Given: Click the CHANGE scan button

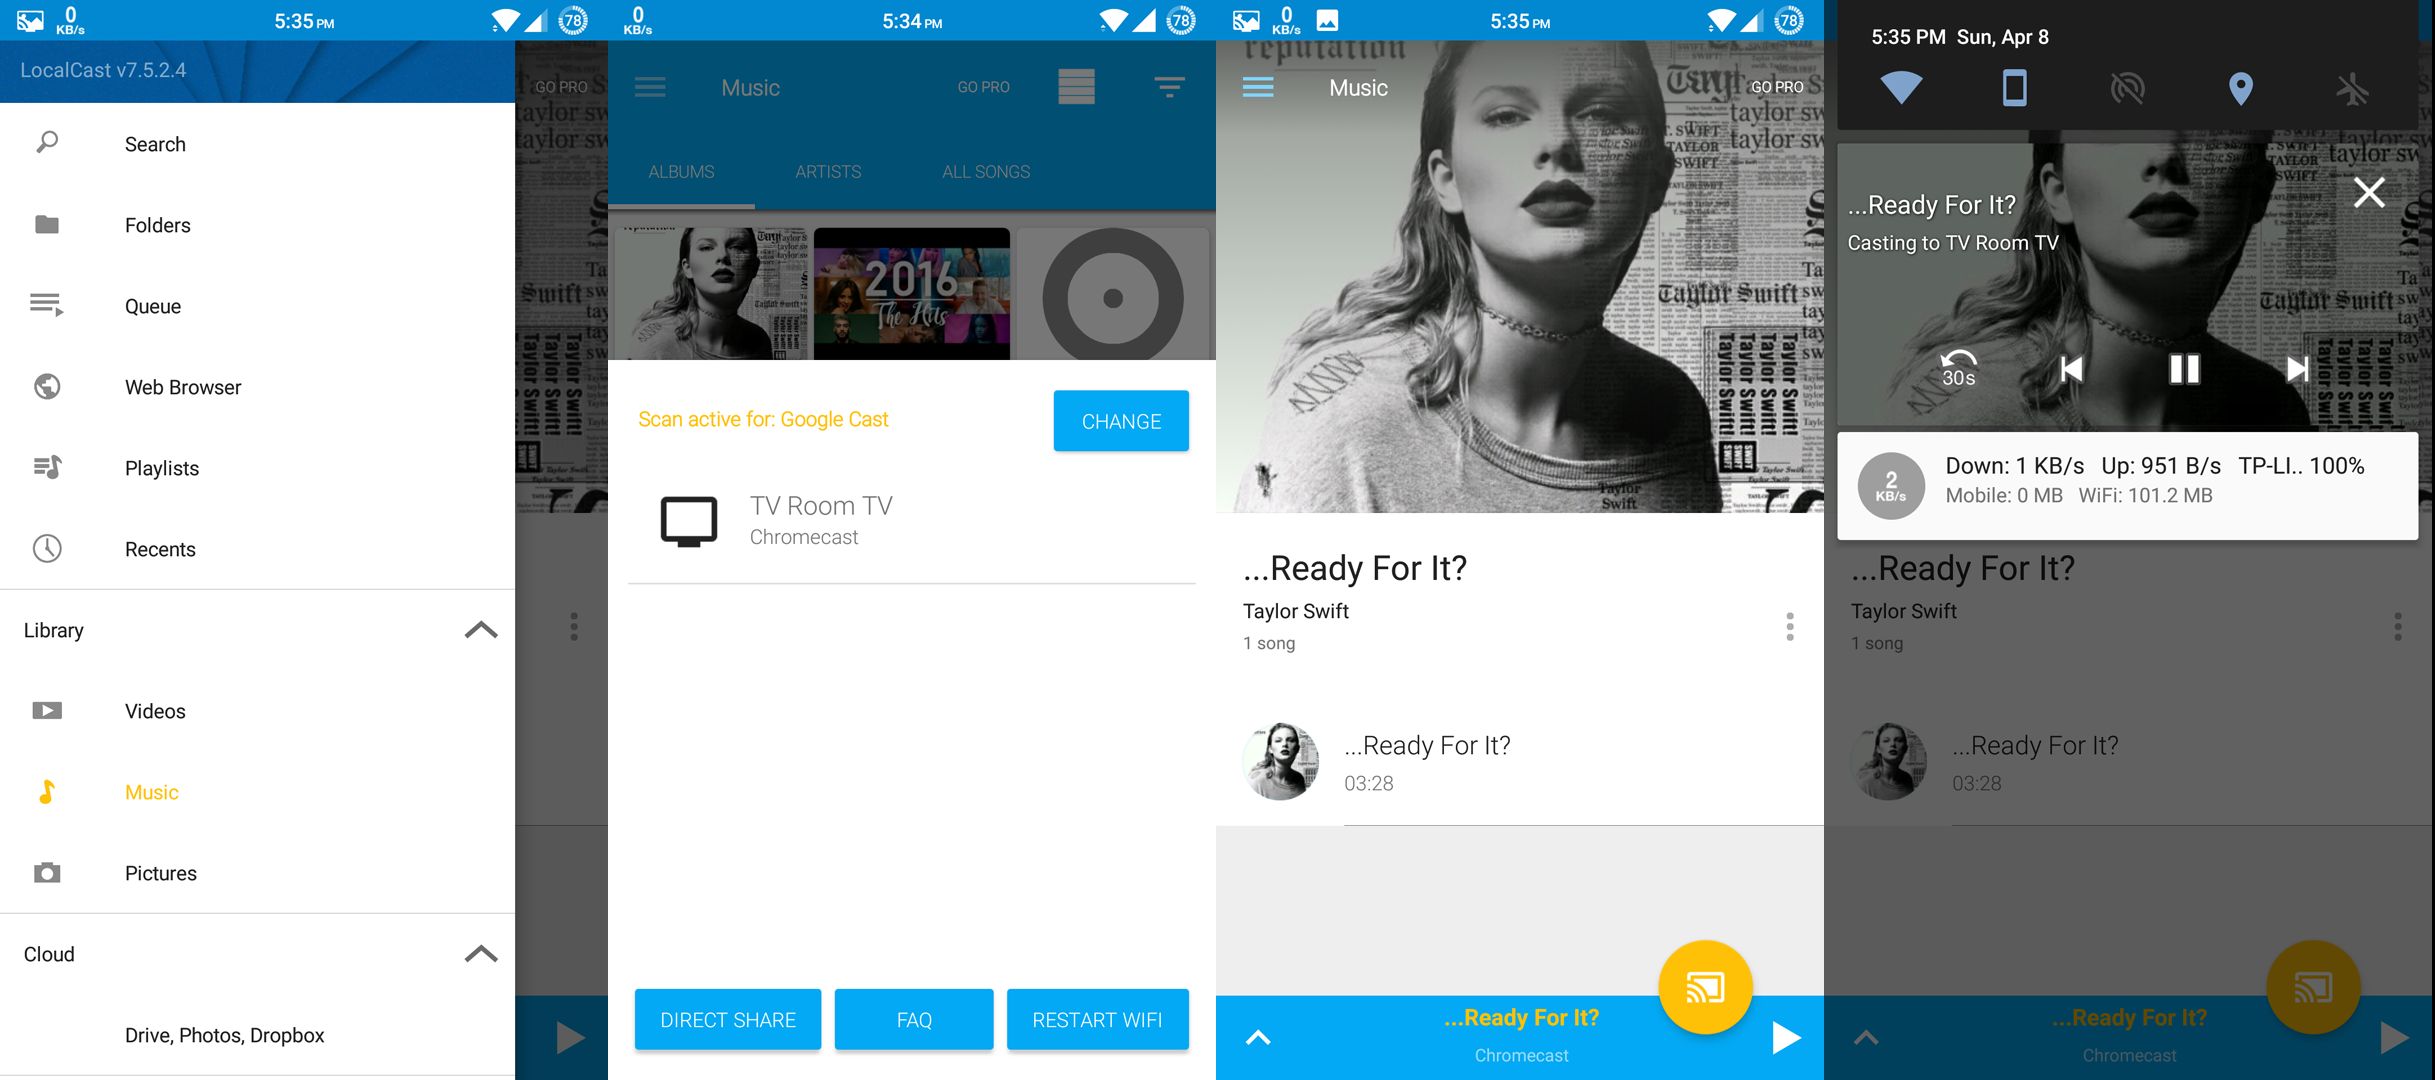Looking at the screenshot, I should point(1121,421).
